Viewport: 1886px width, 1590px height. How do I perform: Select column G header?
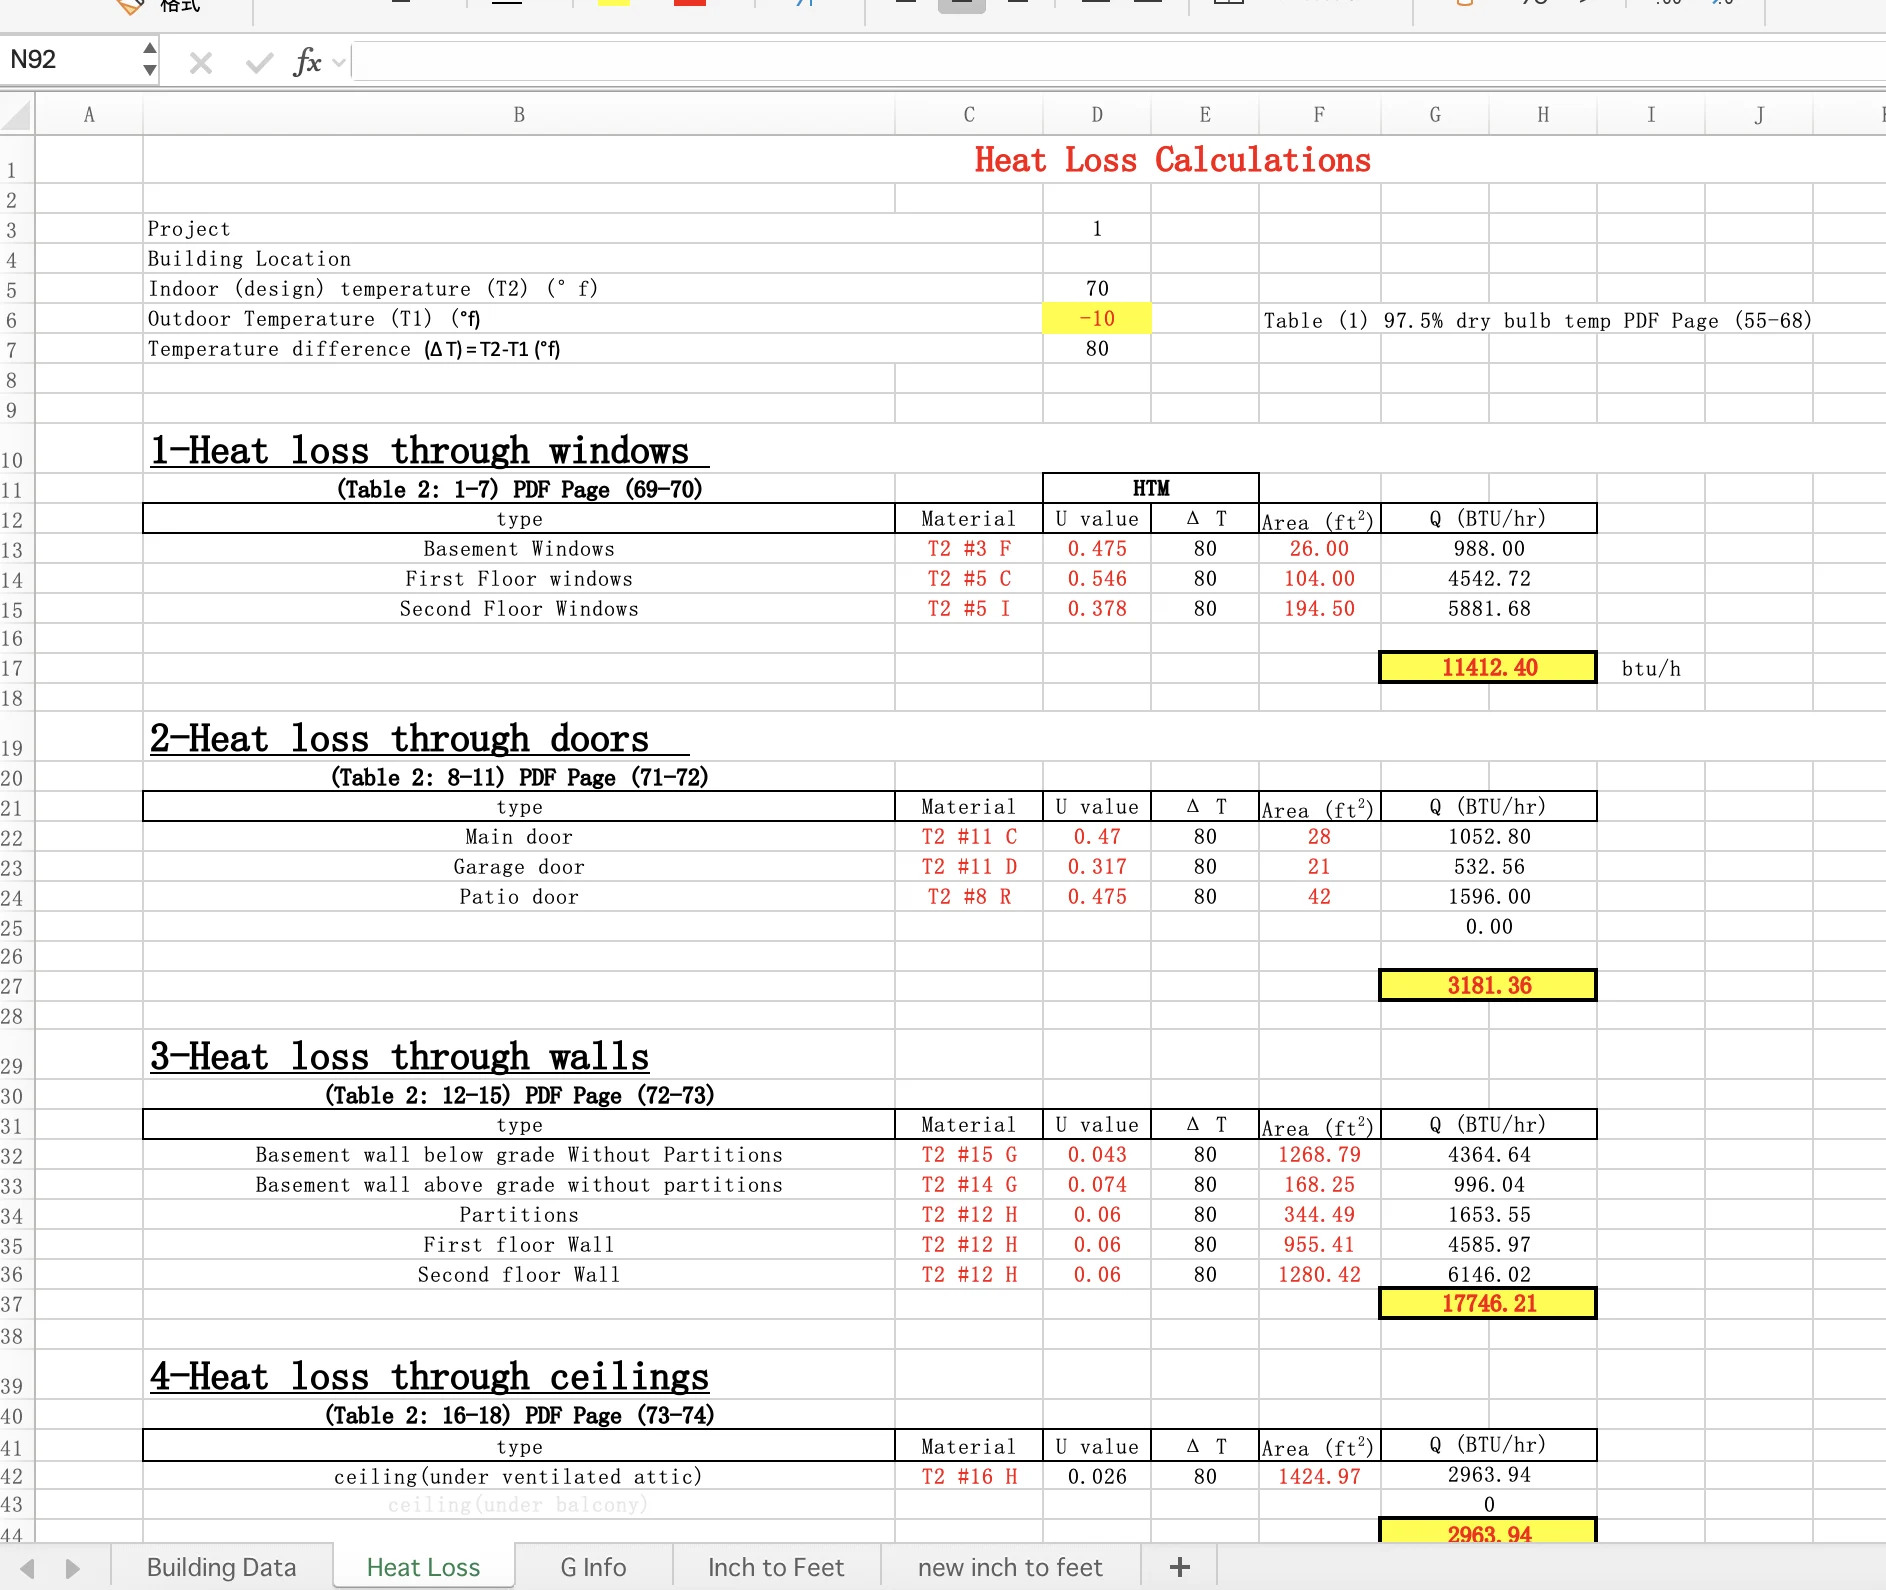[1435, 115]
